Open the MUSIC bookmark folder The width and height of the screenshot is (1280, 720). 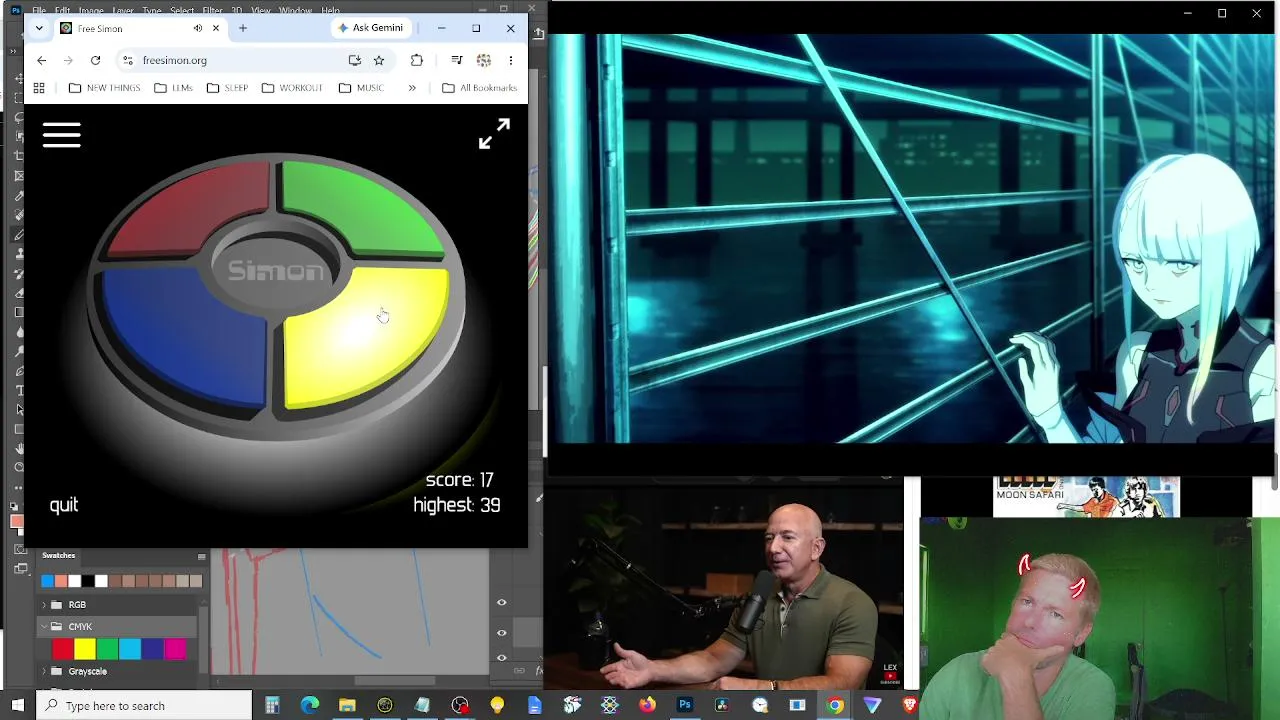(x=361, y=88)
